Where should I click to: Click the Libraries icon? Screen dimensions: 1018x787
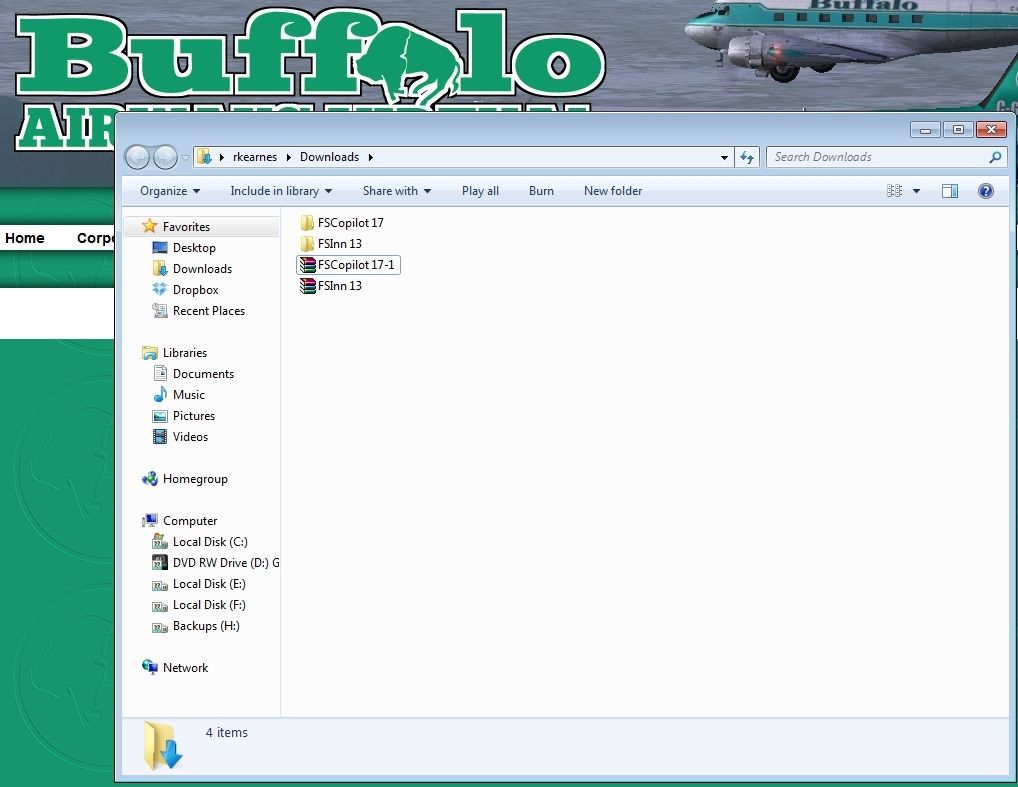click(150, 353)
